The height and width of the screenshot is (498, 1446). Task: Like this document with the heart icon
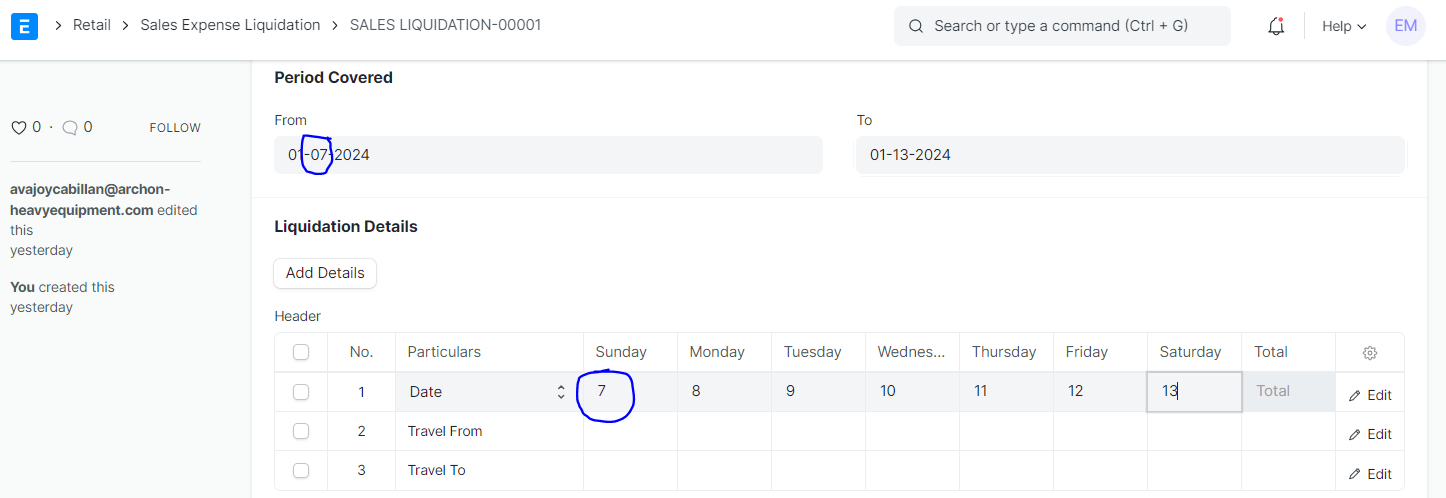coord(18,128)
